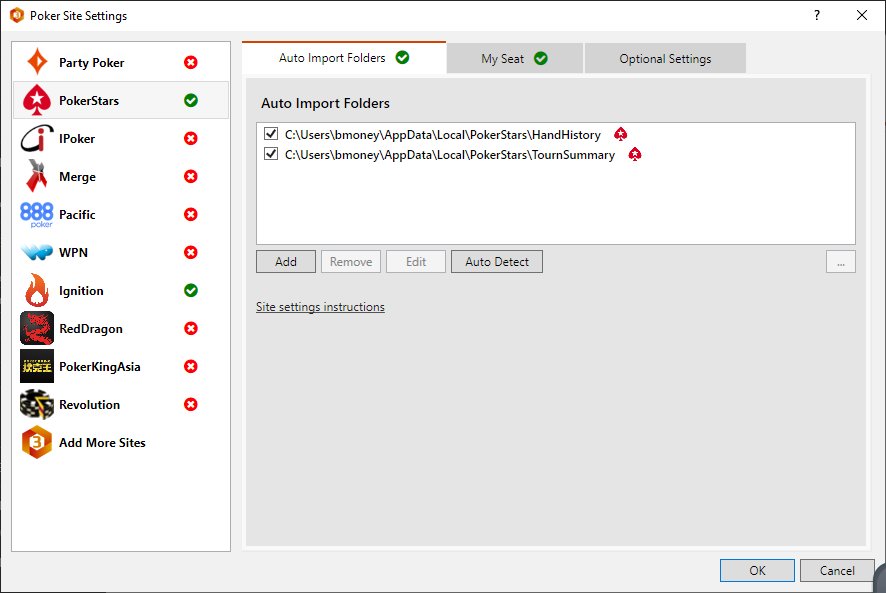Click the Edit button
The image size is (886, 593).
coord(416,262)
